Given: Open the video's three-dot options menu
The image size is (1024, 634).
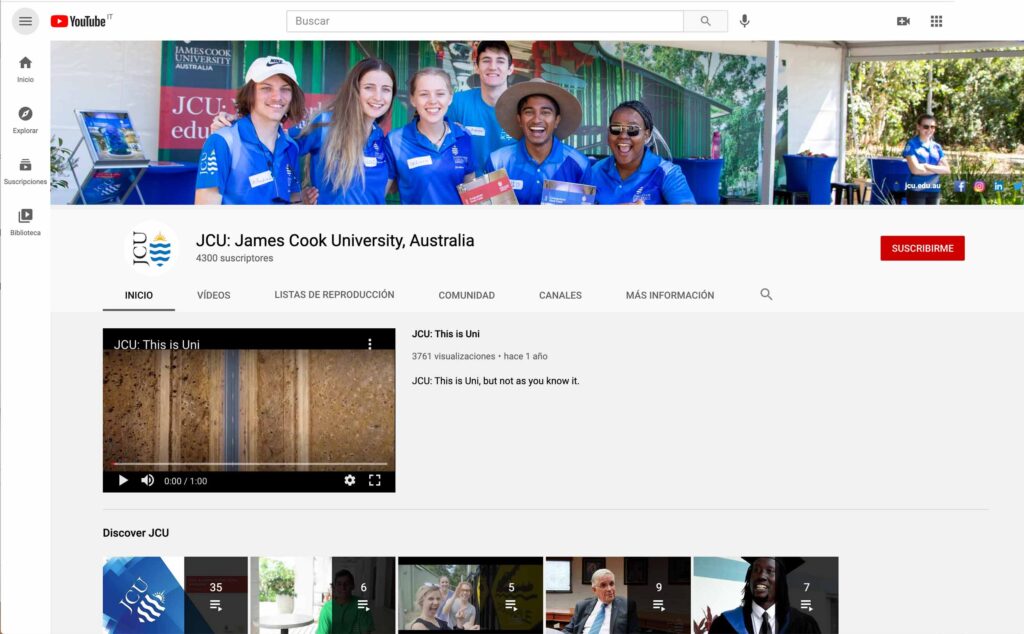Looking at the screenshot, I should (370, 344).
